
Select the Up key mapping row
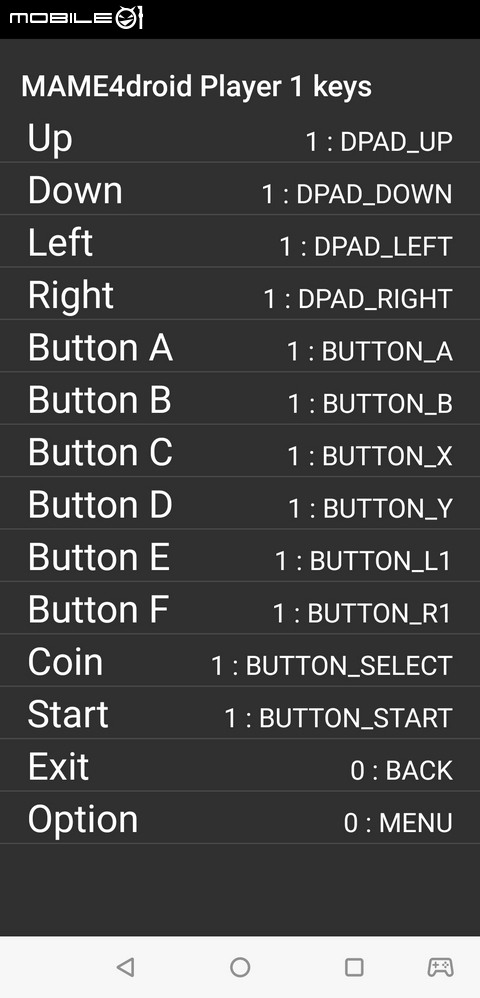point(240,139)
